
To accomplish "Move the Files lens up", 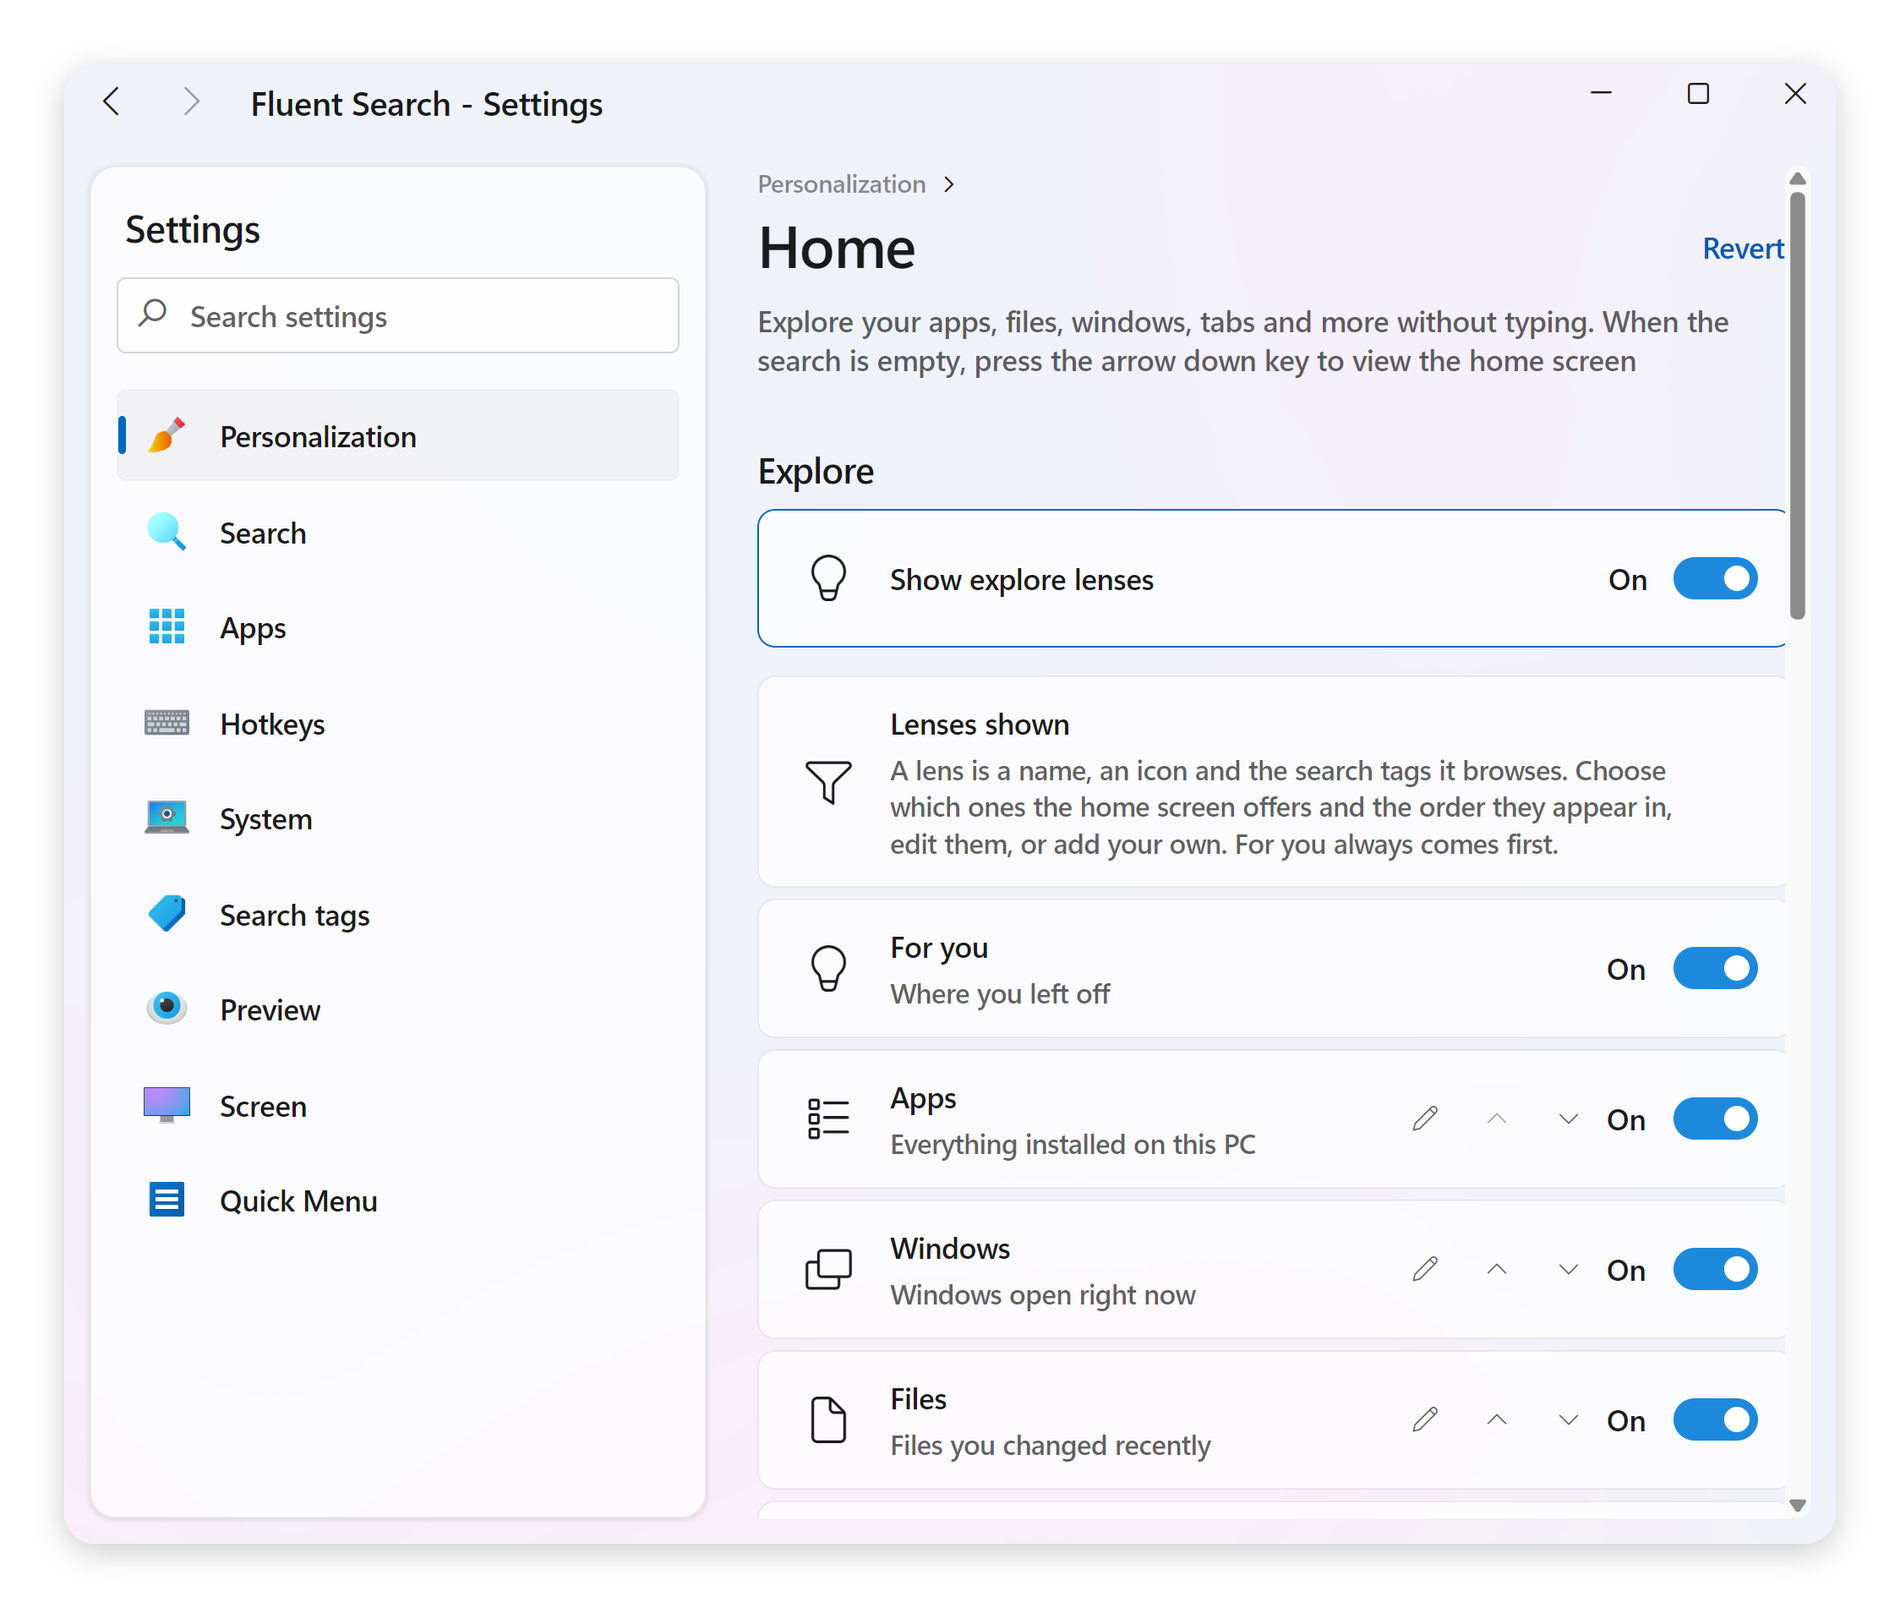I will click(x=1496, y=1419).
